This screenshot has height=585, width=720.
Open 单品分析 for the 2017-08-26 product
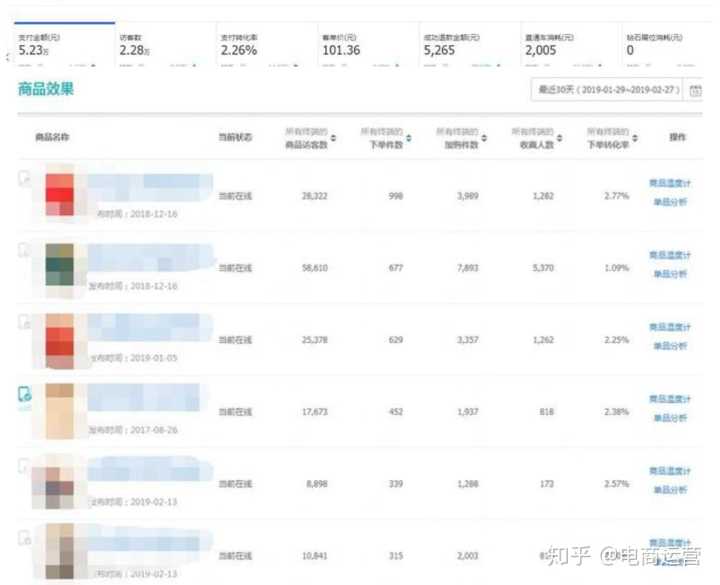click(670, 418)
